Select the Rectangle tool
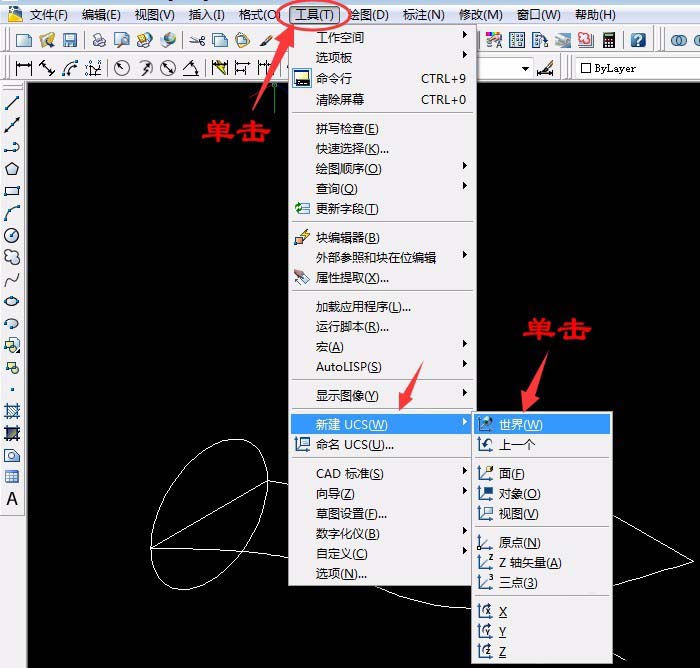Screen dimensions: 700x668 [12, 191]
